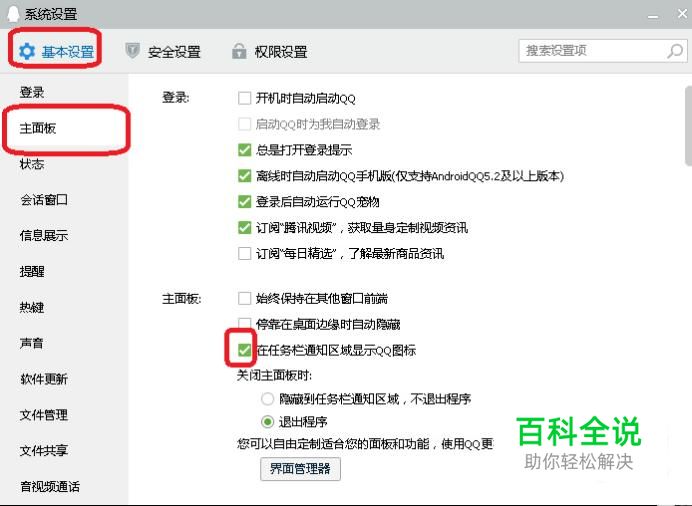Click the vertical scrollbar thumb

tap(688, 126)
